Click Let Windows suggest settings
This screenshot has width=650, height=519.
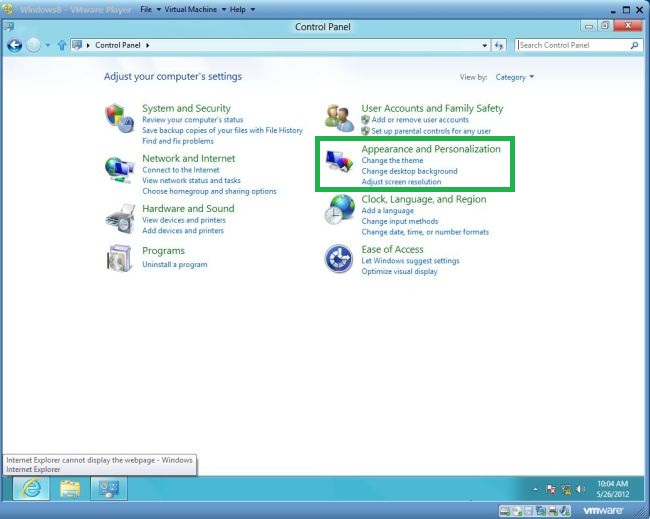pyautogui.click(x=410, y=261)
